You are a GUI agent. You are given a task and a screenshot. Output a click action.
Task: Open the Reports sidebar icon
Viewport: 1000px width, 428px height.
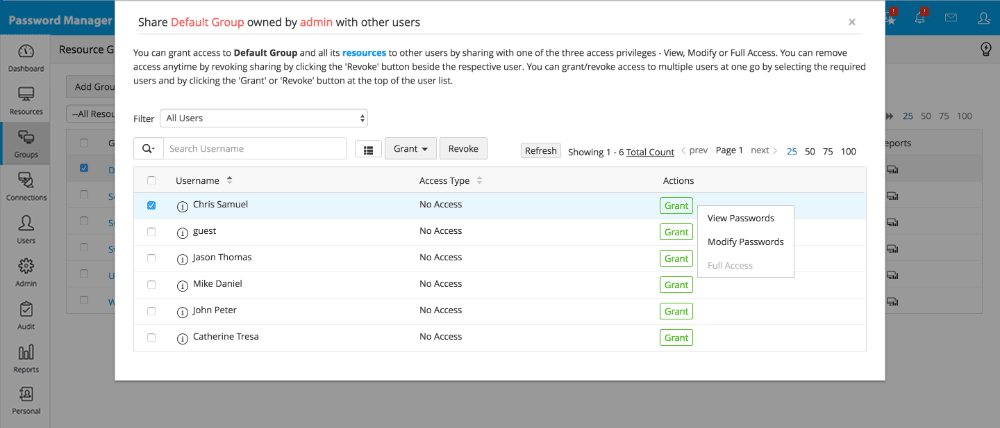tap(26, 357)
